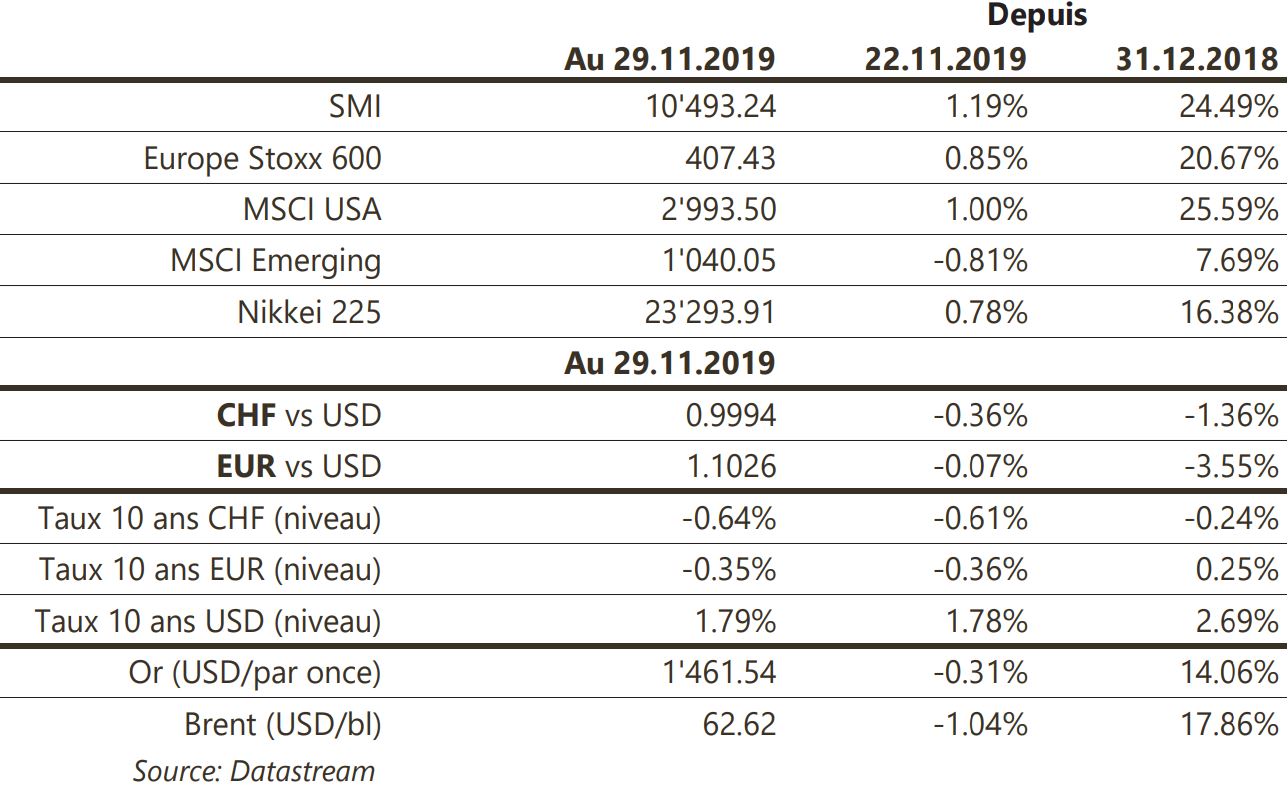
Task: Click the 22.11.2019 column header
Action: 945,59
